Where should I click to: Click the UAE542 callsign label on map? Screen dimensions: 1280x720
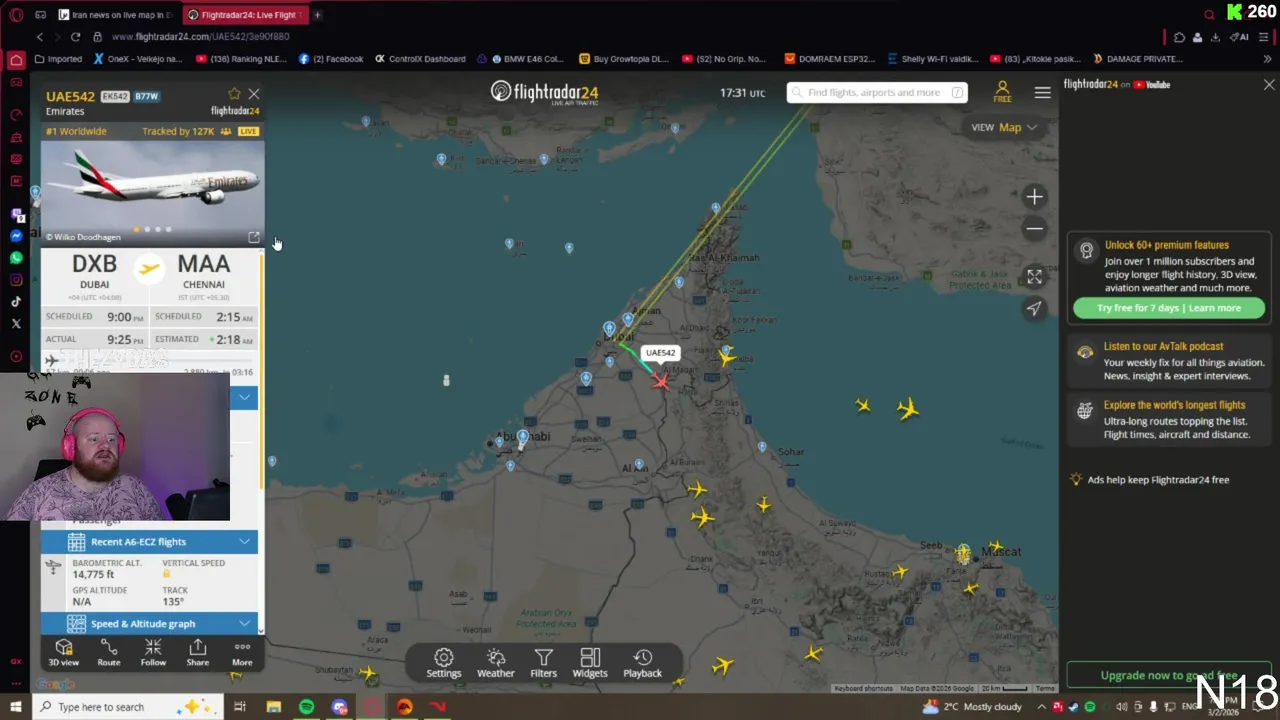tap(660, 353)
